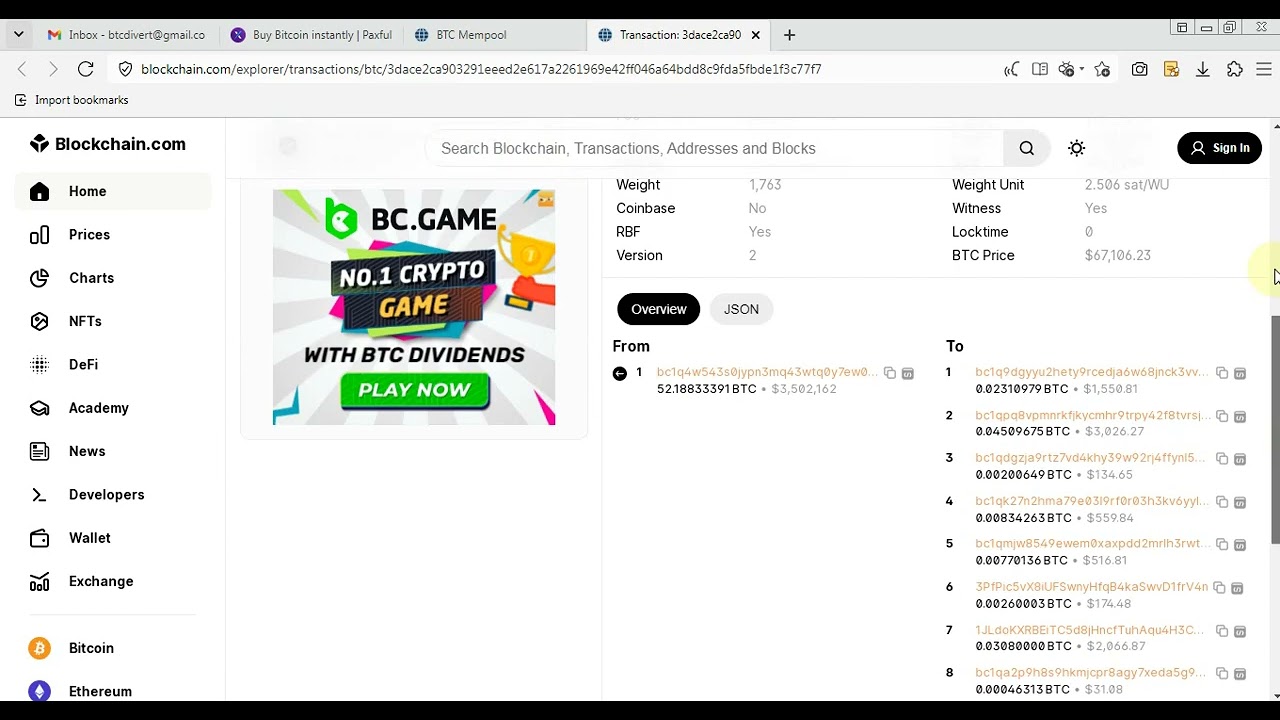1280x720 pixels.
Task: Switch to Gmail Inbox browser tab
Action: [x=126, y=35]
